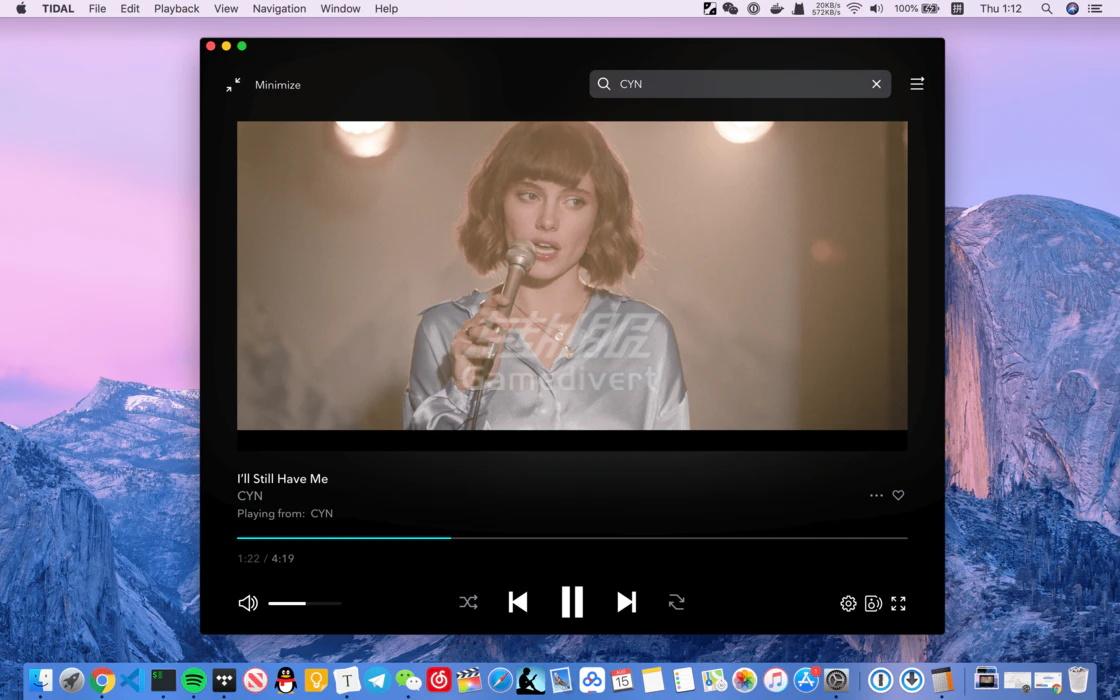Open the File menu
Viewport: 1120px width, 700px height.
[x=97, y=9]
